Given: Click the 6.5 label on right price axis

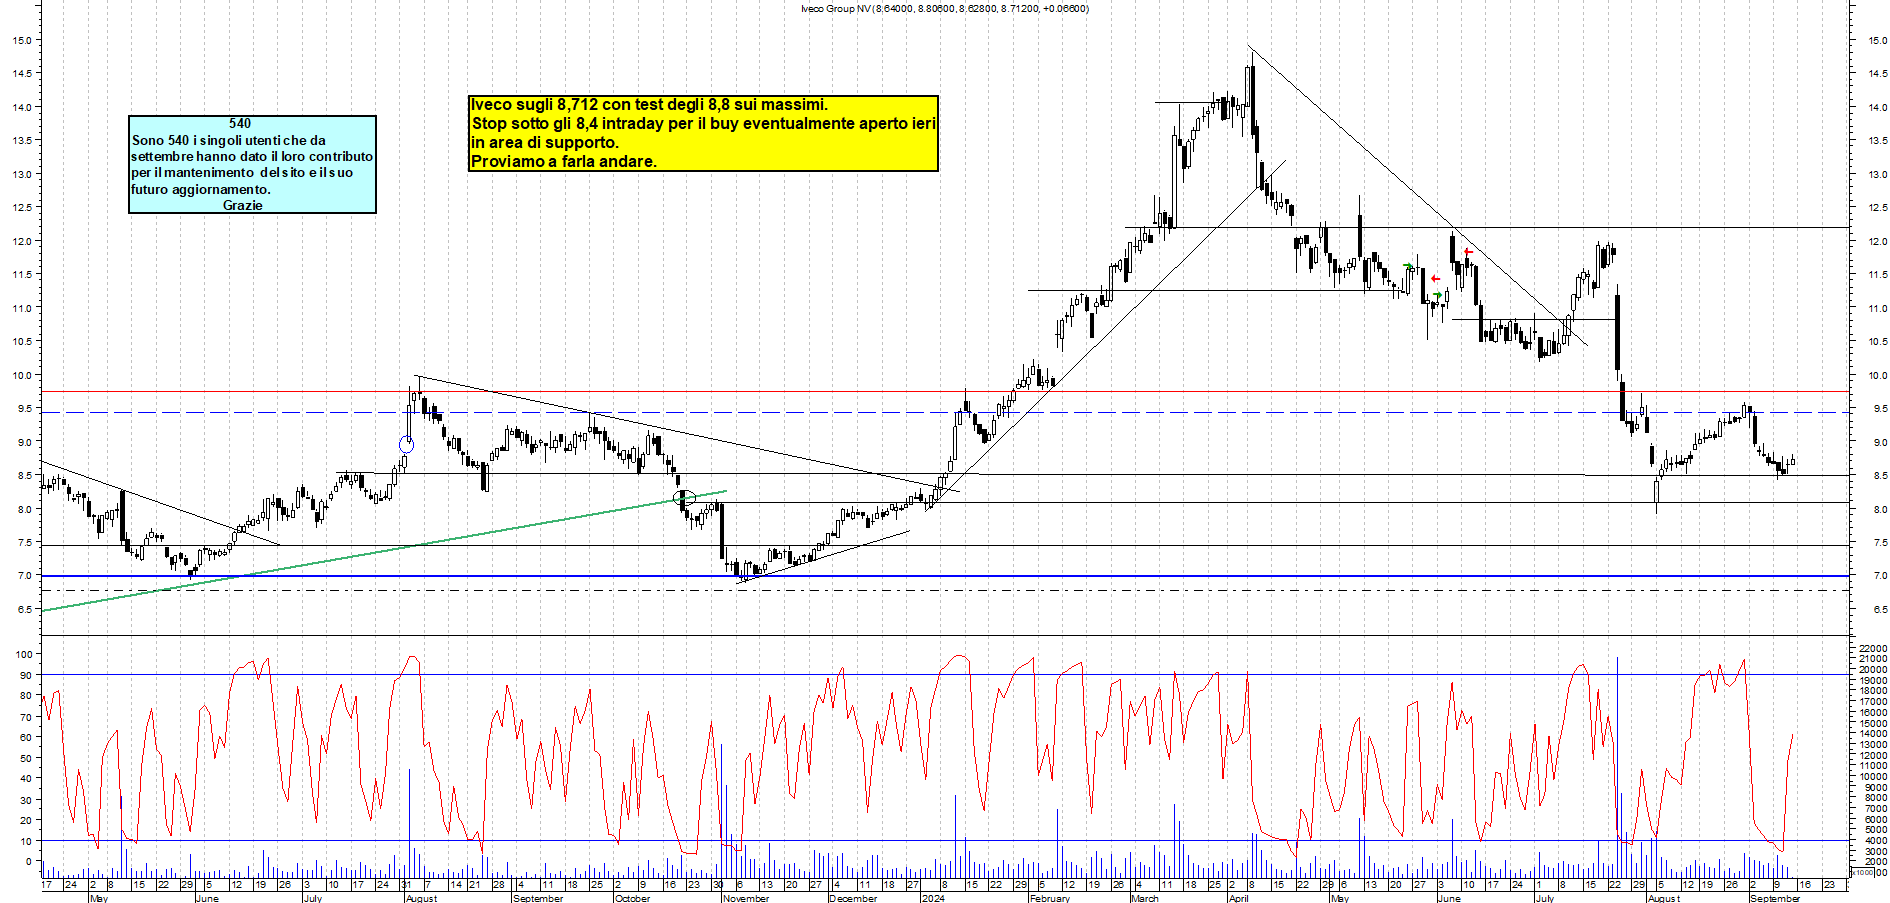Looking at the screenshot, I should [1880, 609].
